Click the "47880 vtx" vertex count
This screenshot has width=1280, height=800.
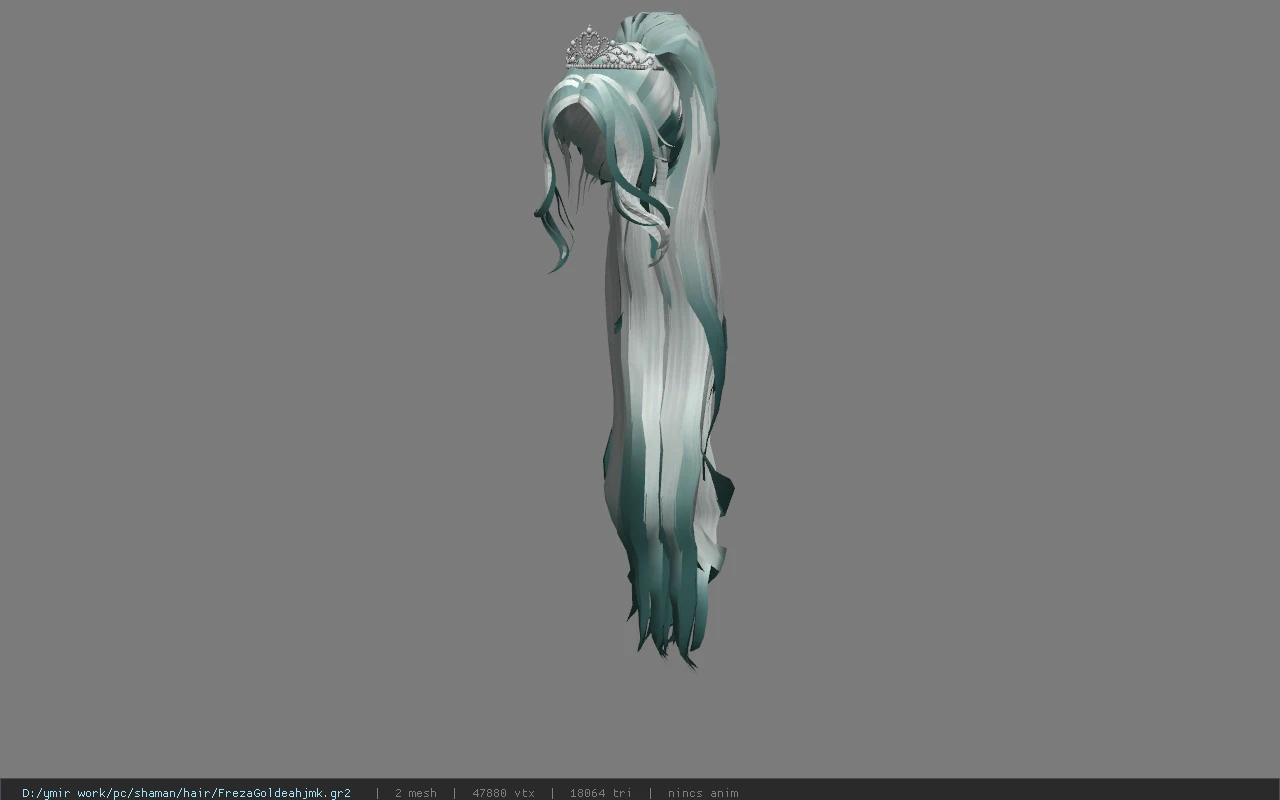point(503,793)
